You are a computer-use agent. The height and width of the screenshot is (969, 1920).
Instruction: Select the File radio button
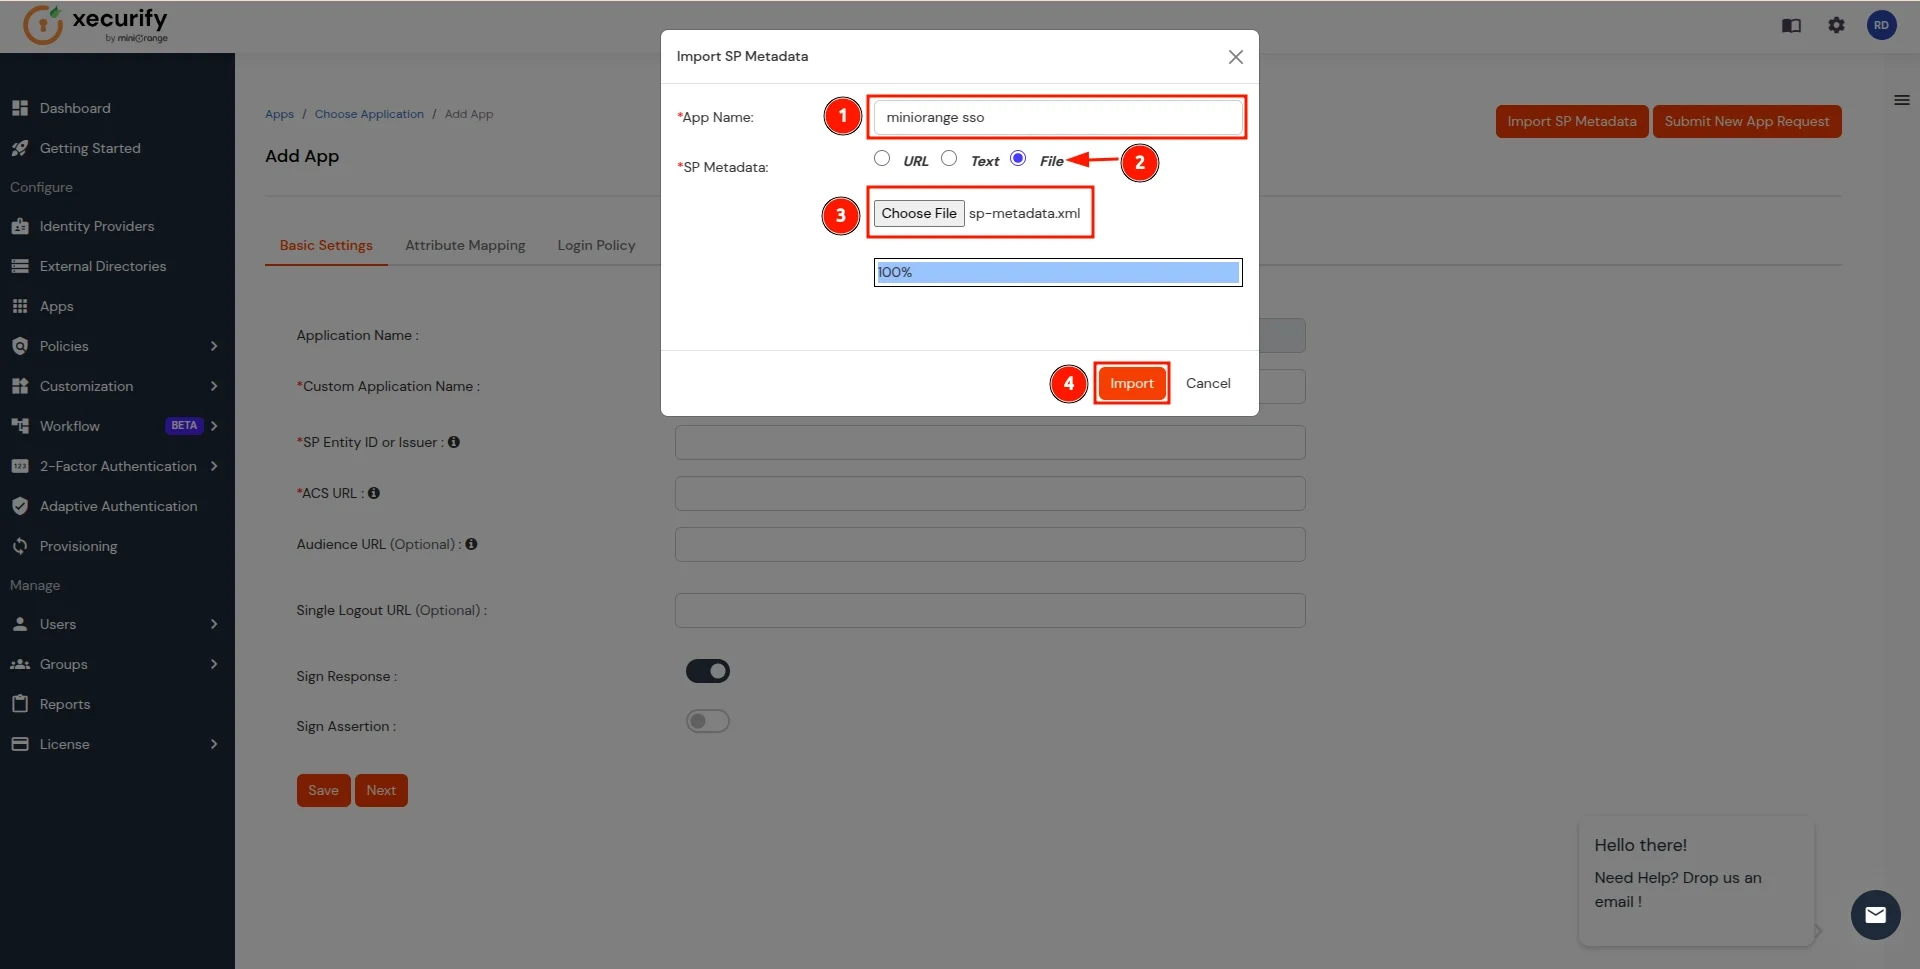point(1019,158)
